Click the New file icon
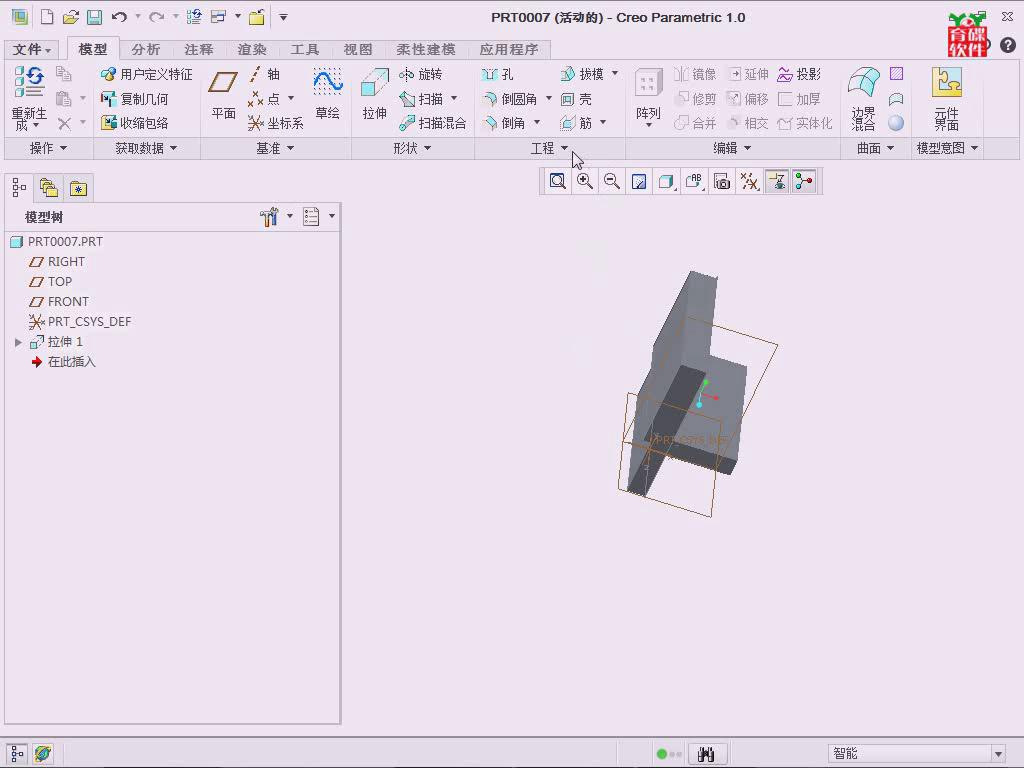 click(47, 17)
